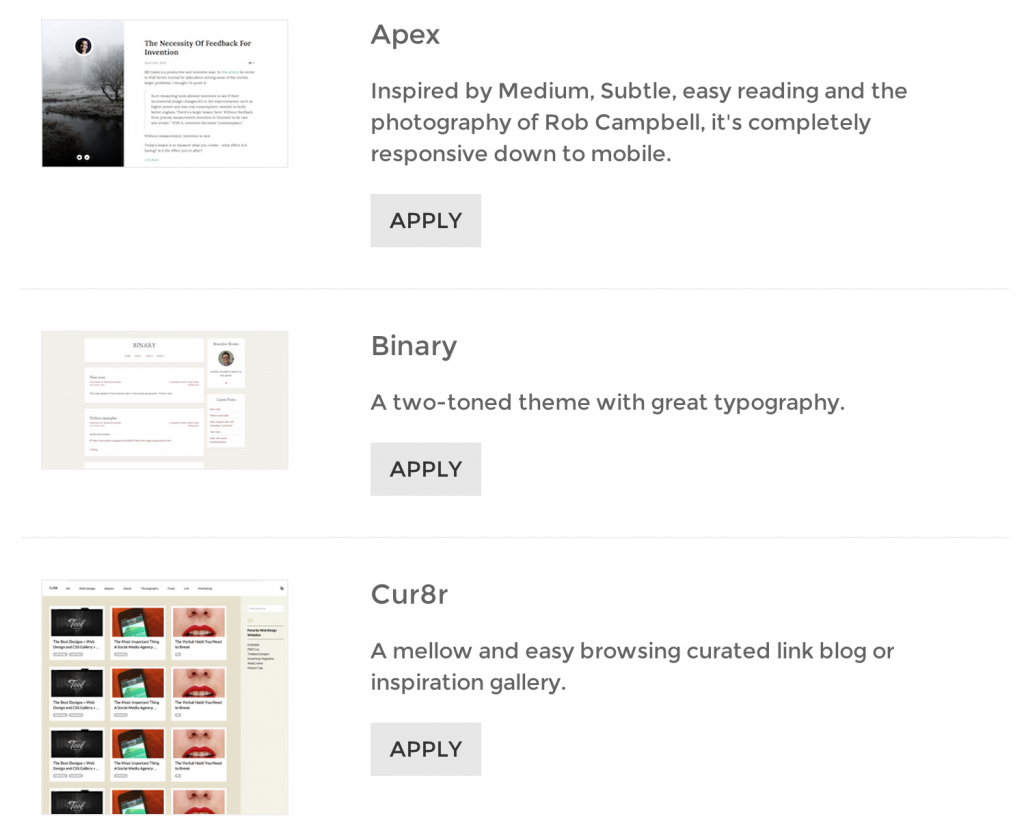Image resolution: width=1024 pixels, height=825 pixels.
Task: Click the email subscribe field in Cur8r preview
Action: [265, 608]
